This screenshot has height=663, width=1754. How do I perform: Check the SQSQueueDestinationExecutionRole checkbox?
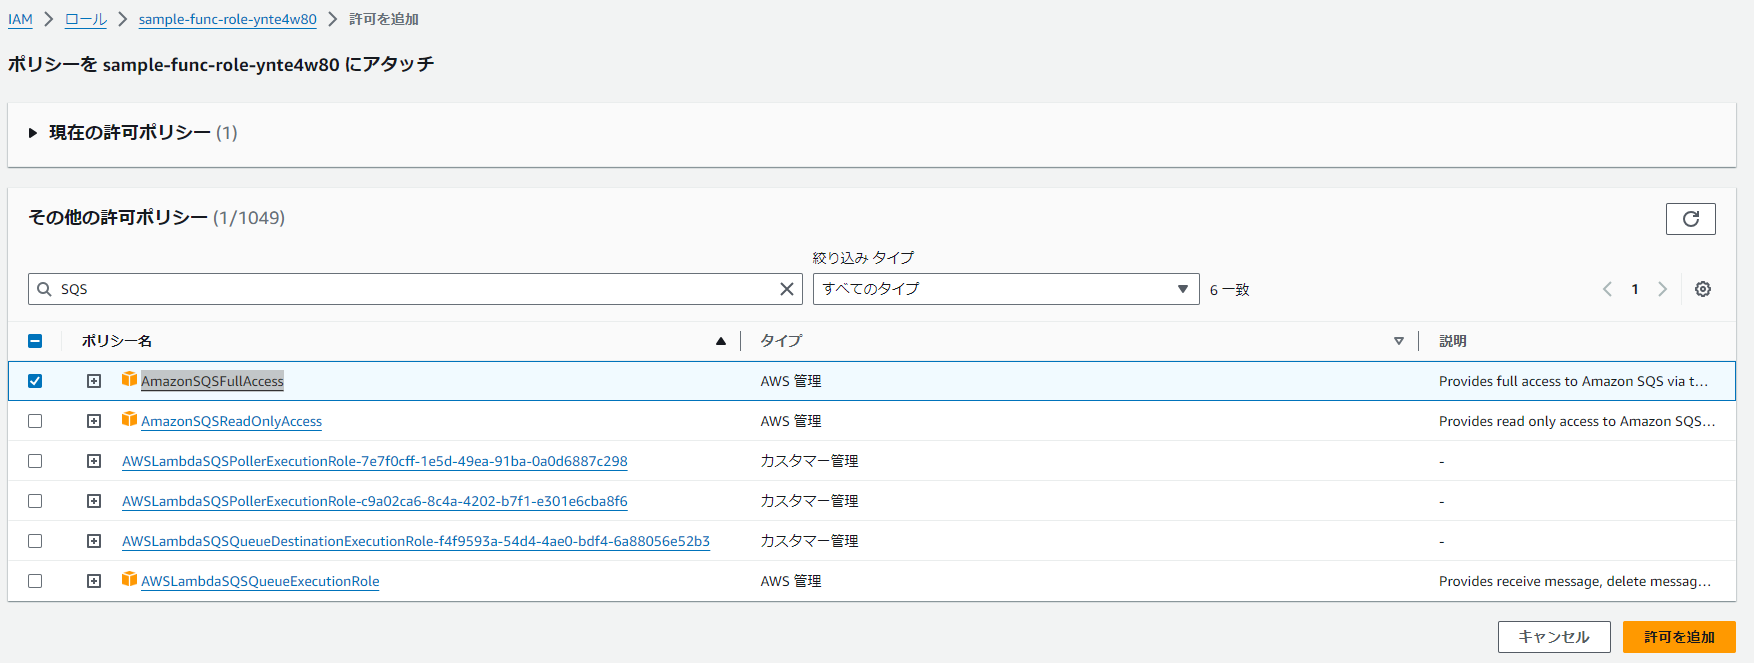[35, 541]
